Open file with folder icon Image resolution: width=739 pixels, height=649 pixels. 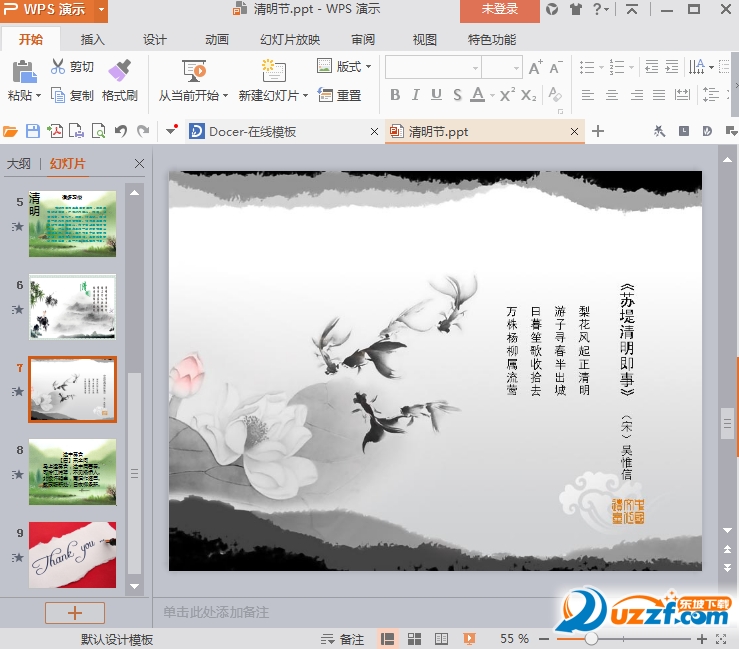10,131
